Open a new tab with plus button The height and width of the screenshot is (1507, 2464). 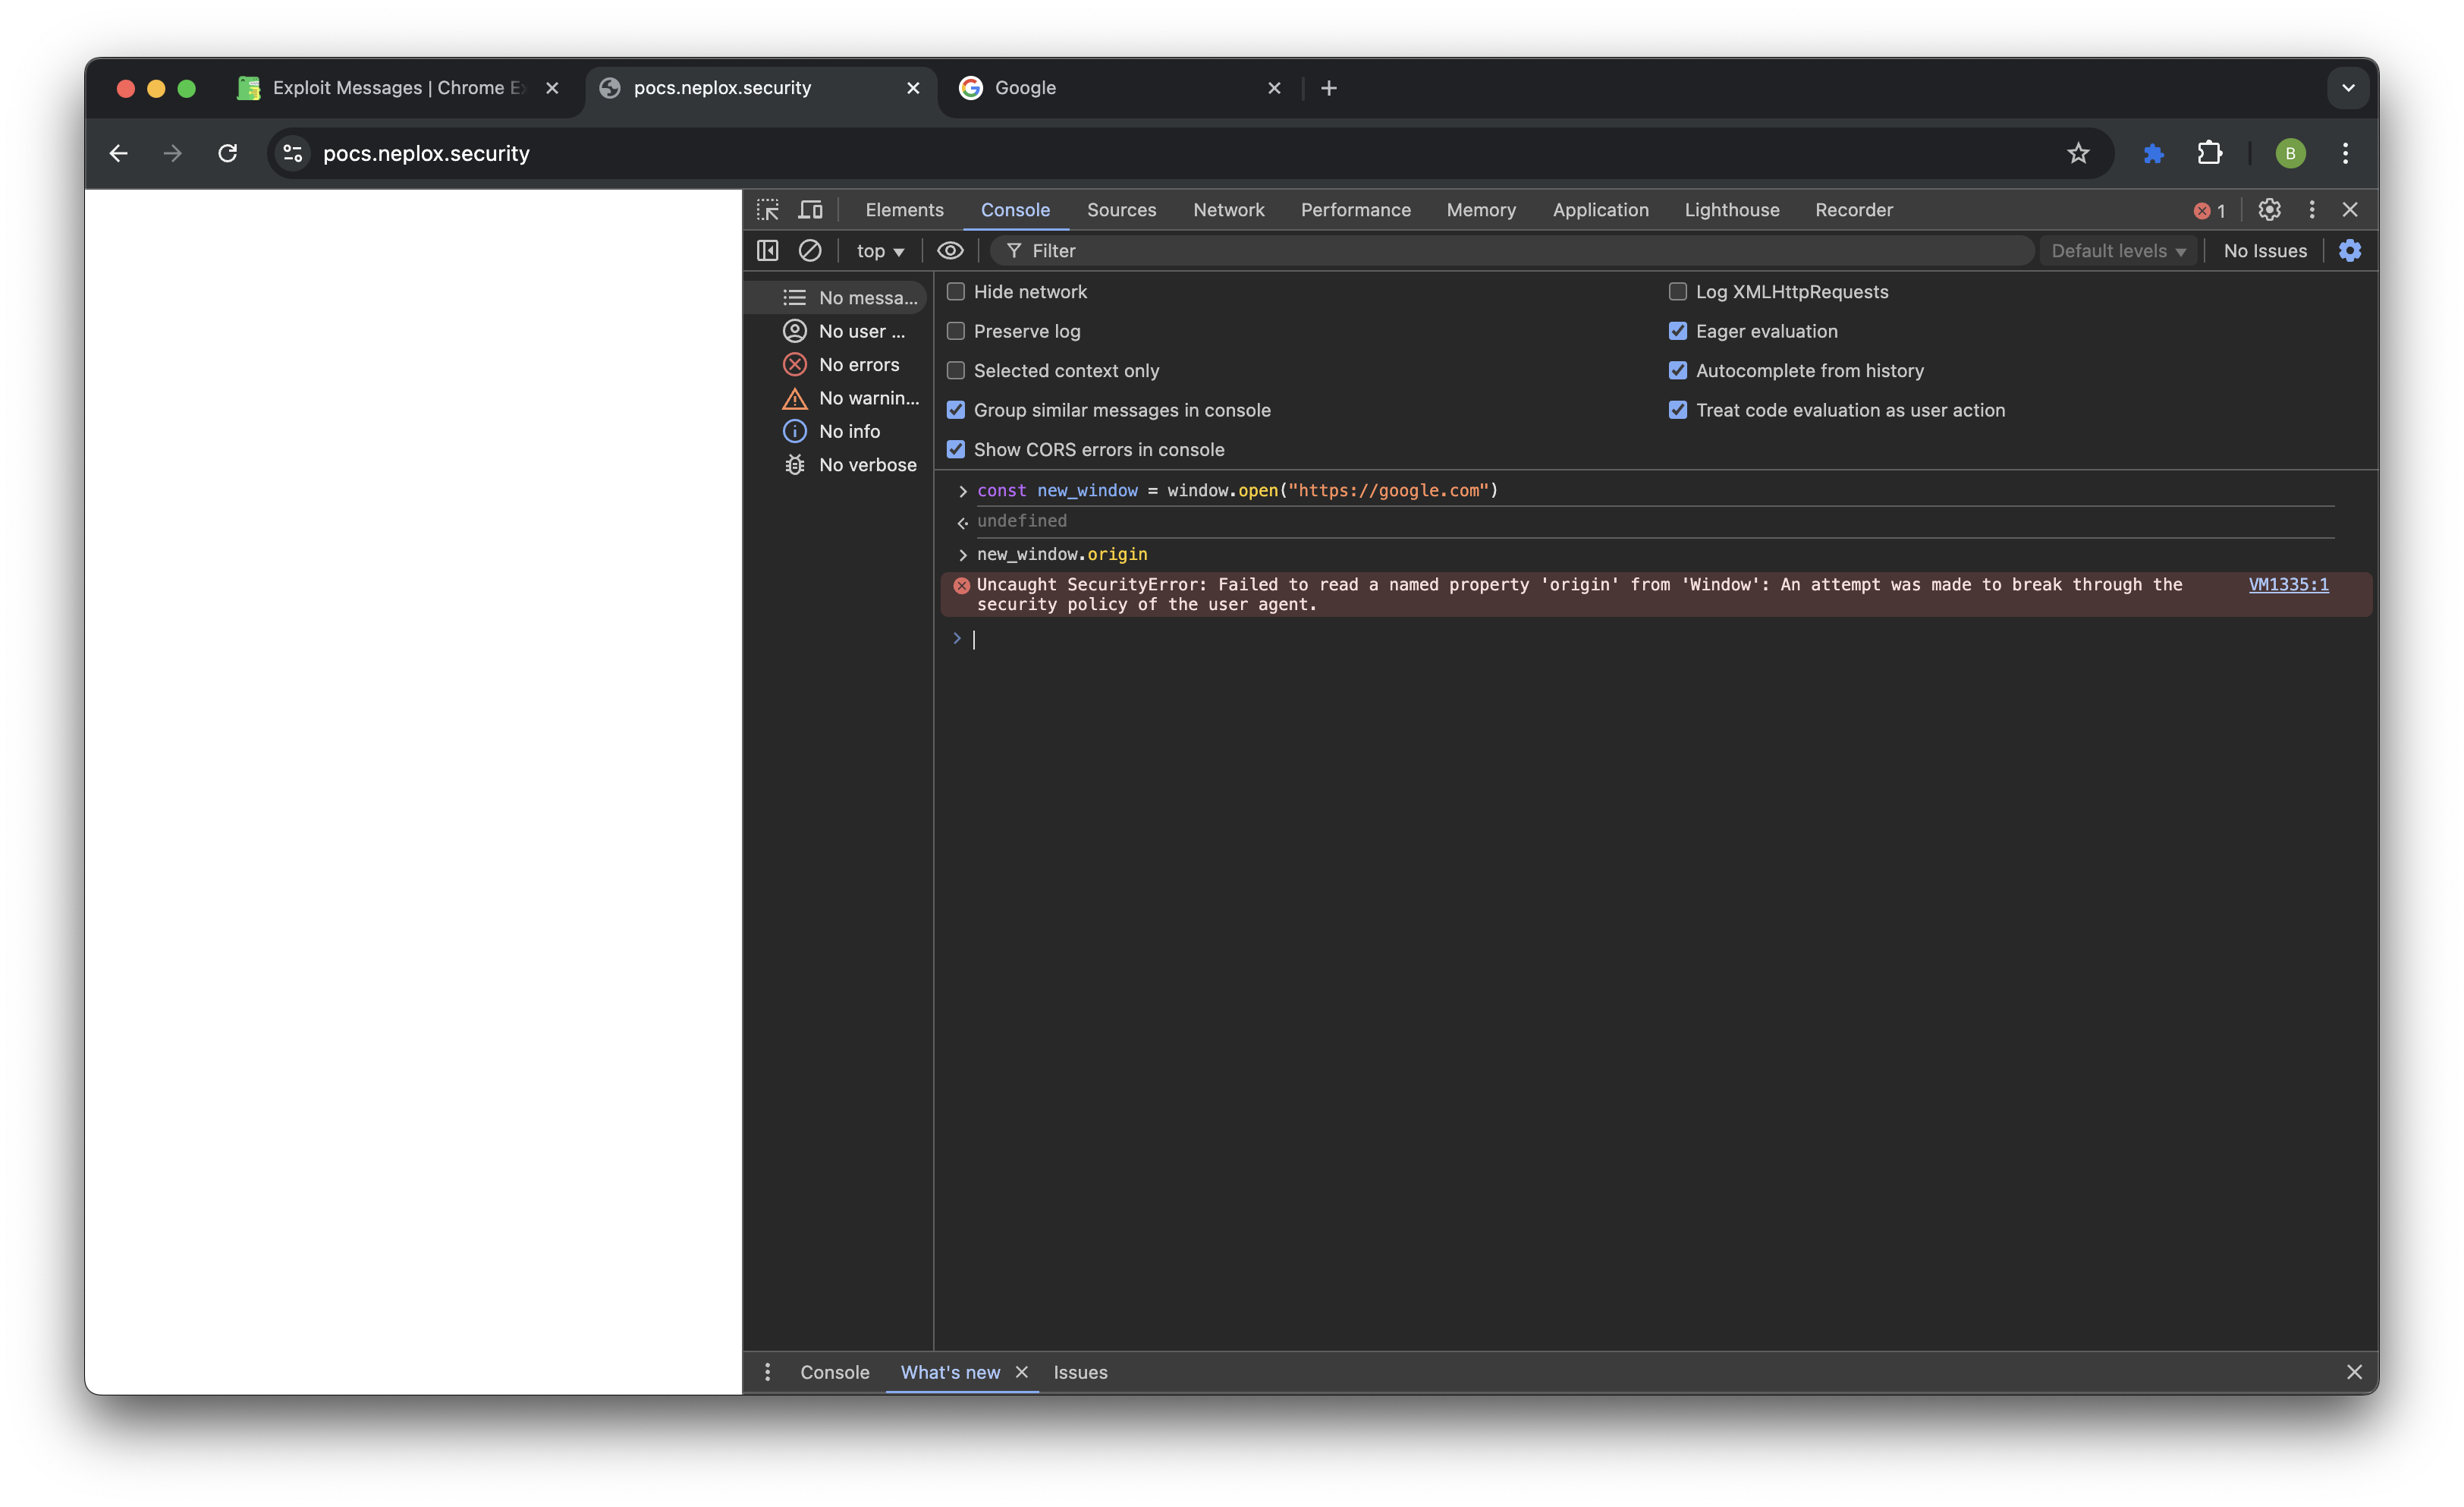point(1328,88)
